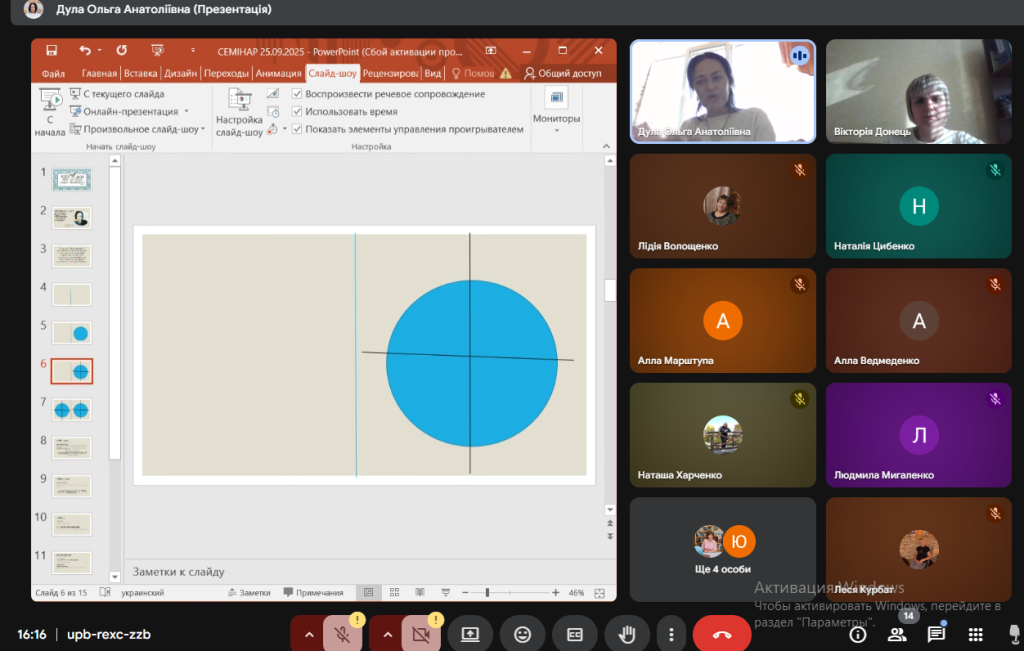The width and height of the screenshot is (1024, 651).
Task: Select slide 7 thumbnail with two circles
Action: (x=71, y=410)
